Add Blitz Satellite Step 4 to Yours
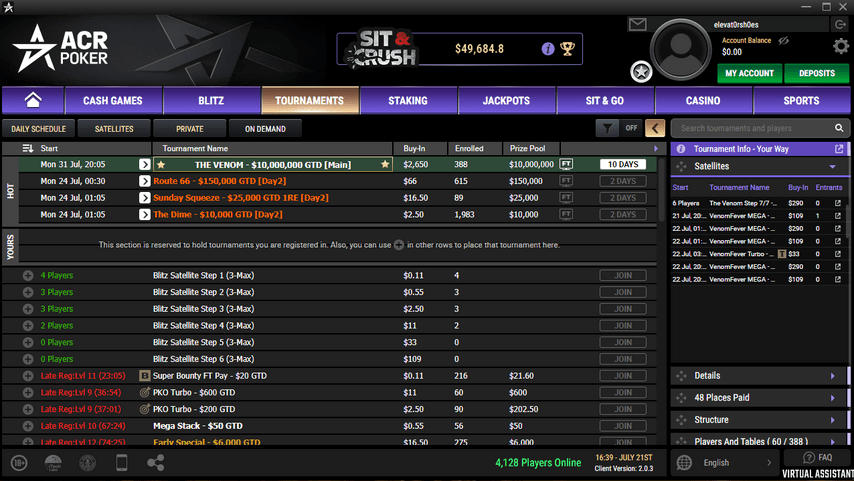 [28, 326]
